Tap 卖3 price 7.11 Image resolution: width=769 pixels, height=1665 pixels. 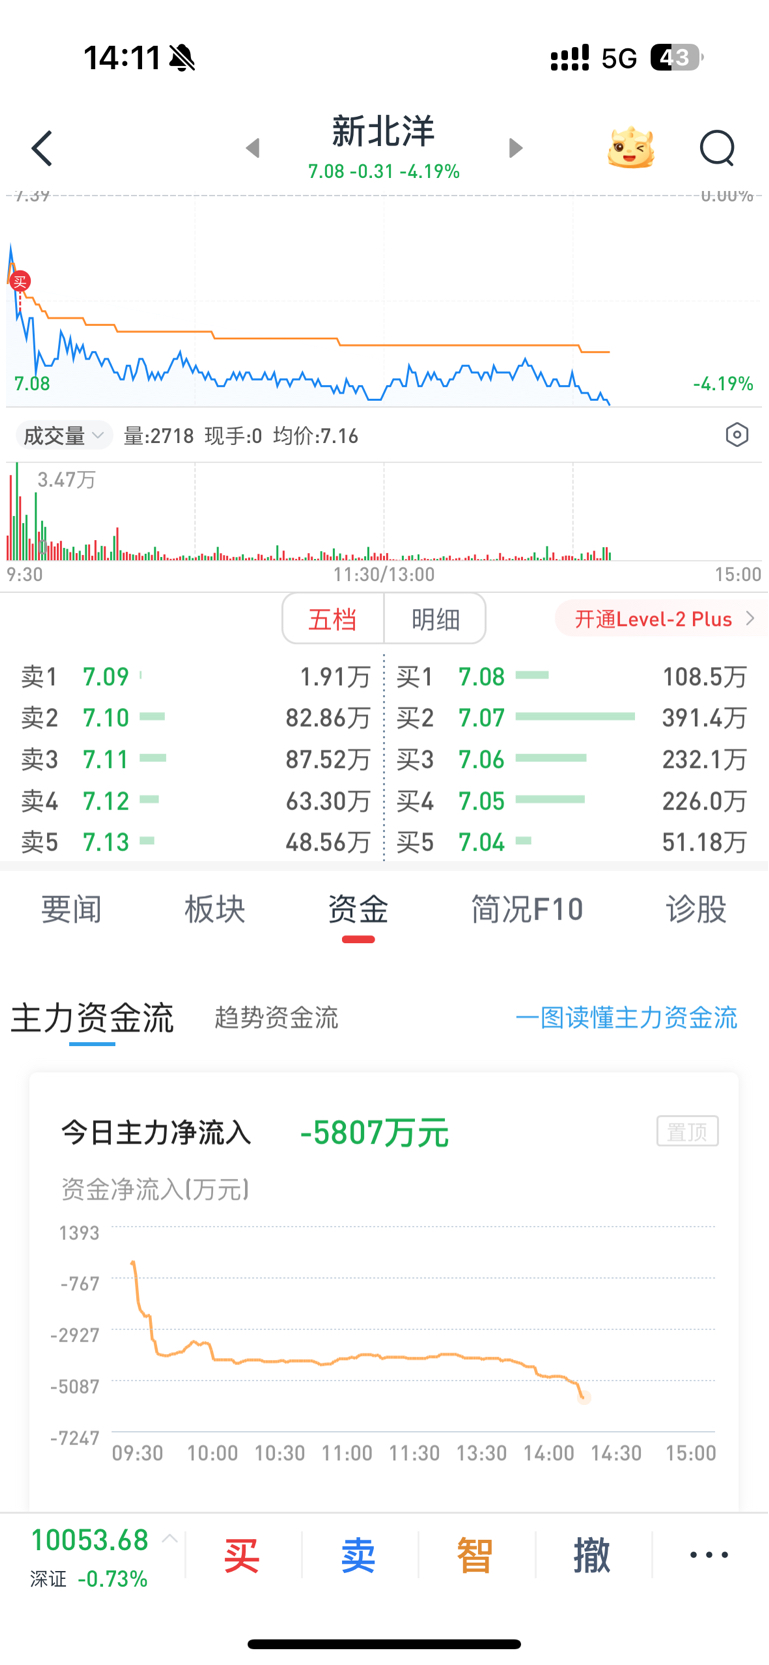106,760
